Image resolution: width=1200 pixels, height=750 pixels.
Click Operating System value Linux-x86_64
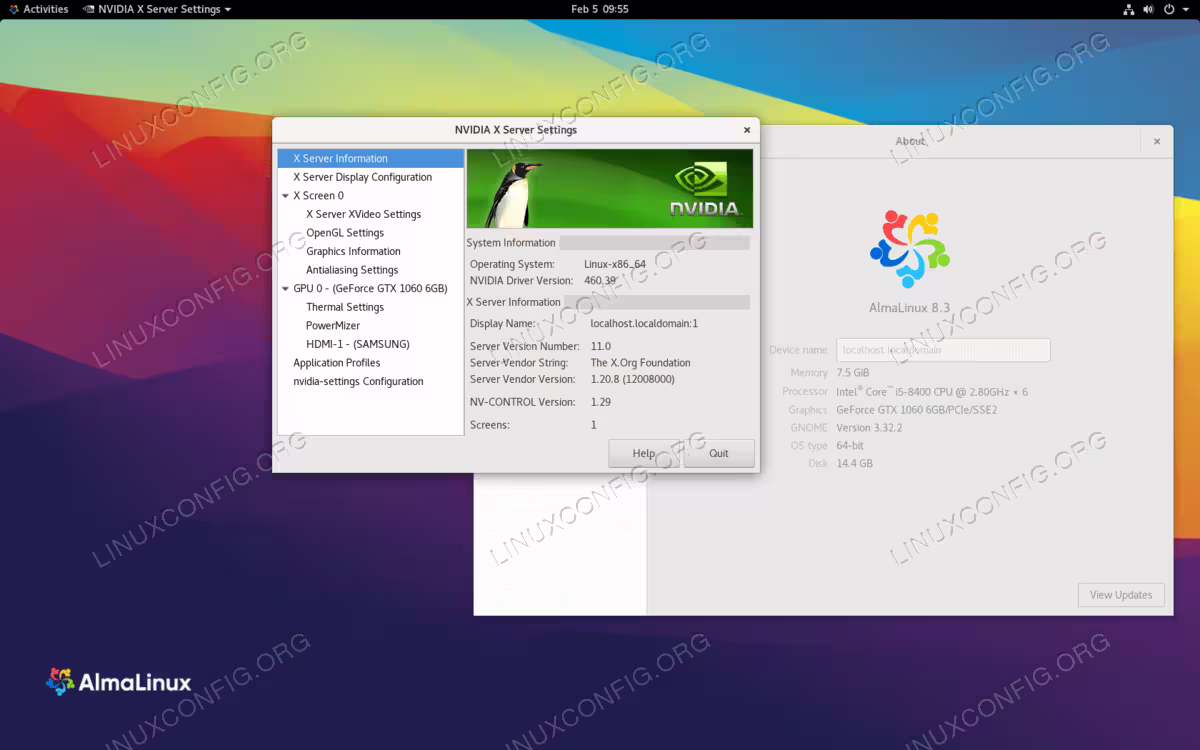[615, 264]
